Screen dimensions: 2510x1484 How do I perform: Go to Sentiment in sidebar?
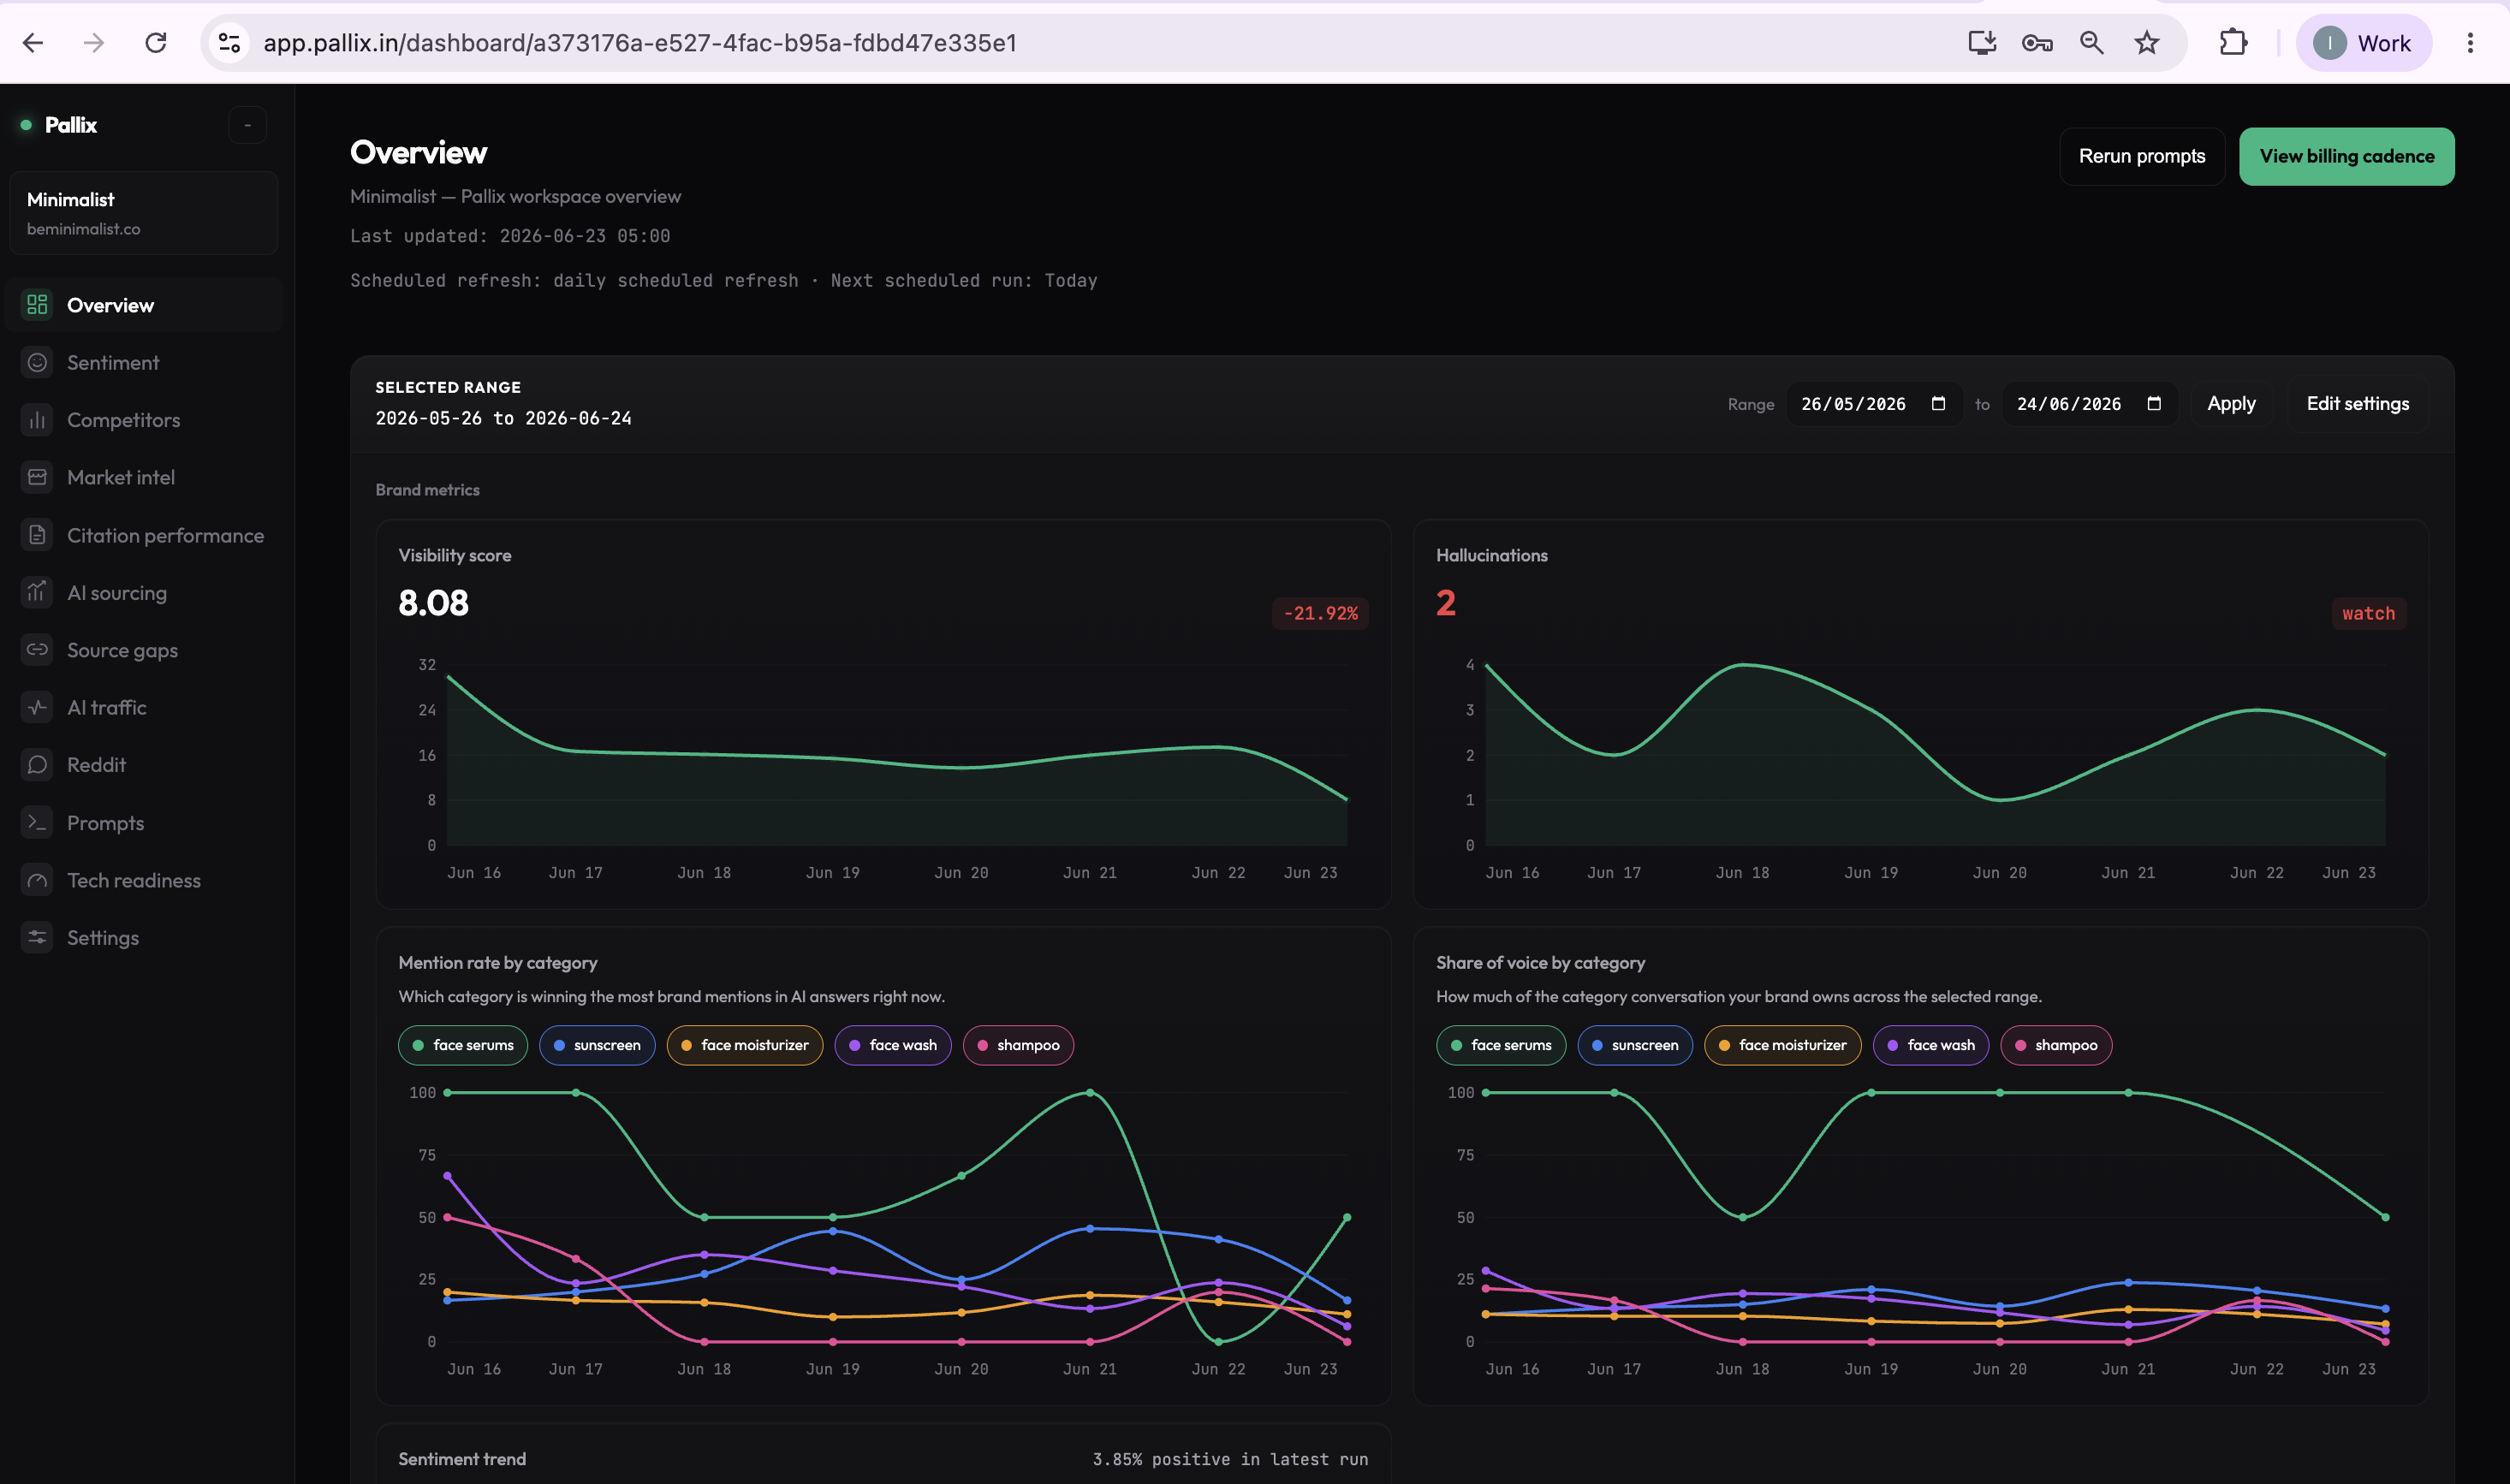144,362
